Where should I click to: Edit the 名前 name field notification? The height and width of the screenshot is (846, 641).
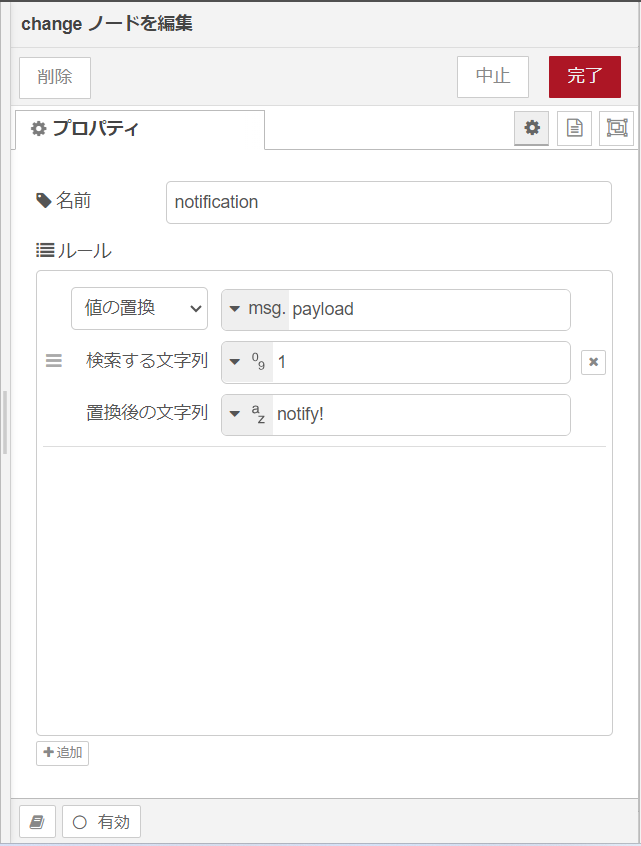pyautogui.click(x=388, y=202)
